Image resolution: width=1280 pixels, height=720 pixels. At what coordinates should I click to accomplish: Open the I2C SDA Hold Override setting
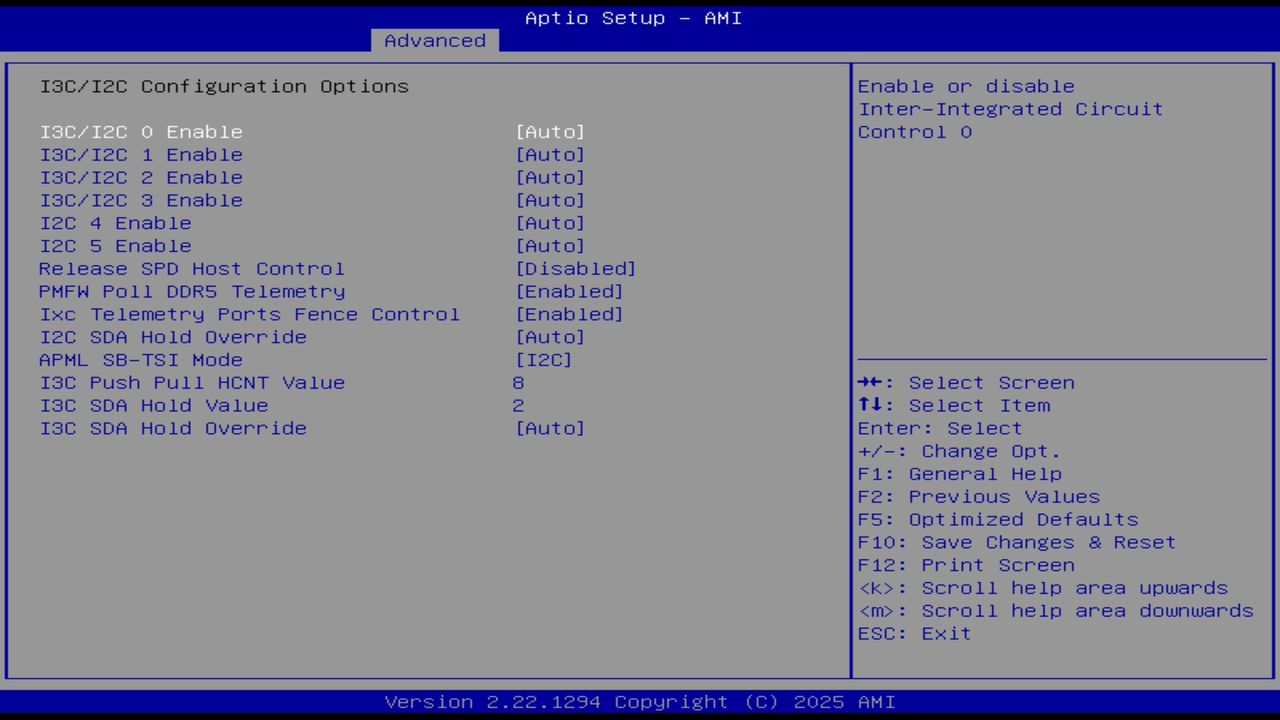pos(172,337)
